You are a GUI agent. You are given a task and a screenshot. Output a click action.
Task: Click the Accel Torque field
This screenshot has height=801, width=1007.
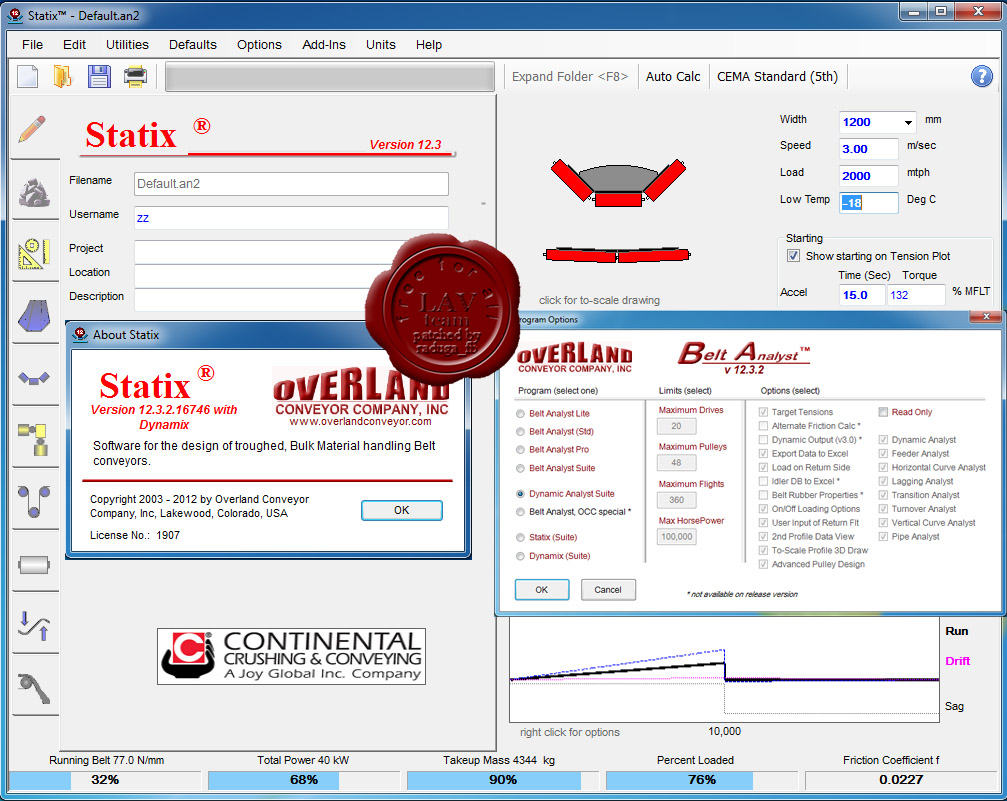[x=916, y=295]
